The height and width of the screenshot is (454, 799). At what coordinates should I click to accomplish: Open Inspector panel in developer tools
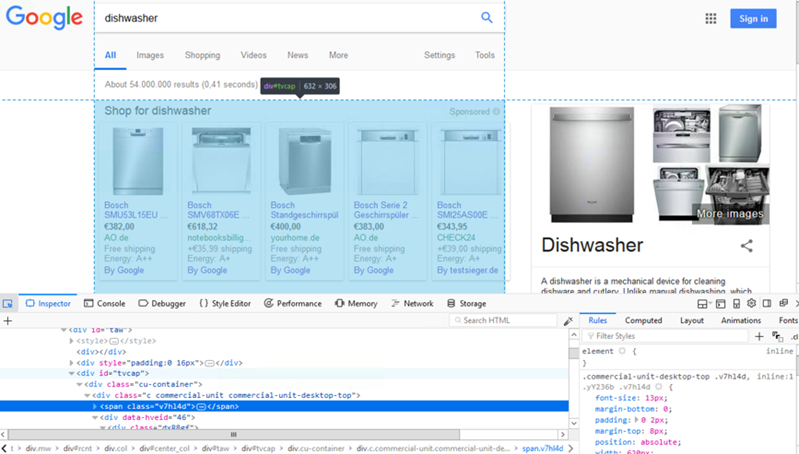coord(48,304)
